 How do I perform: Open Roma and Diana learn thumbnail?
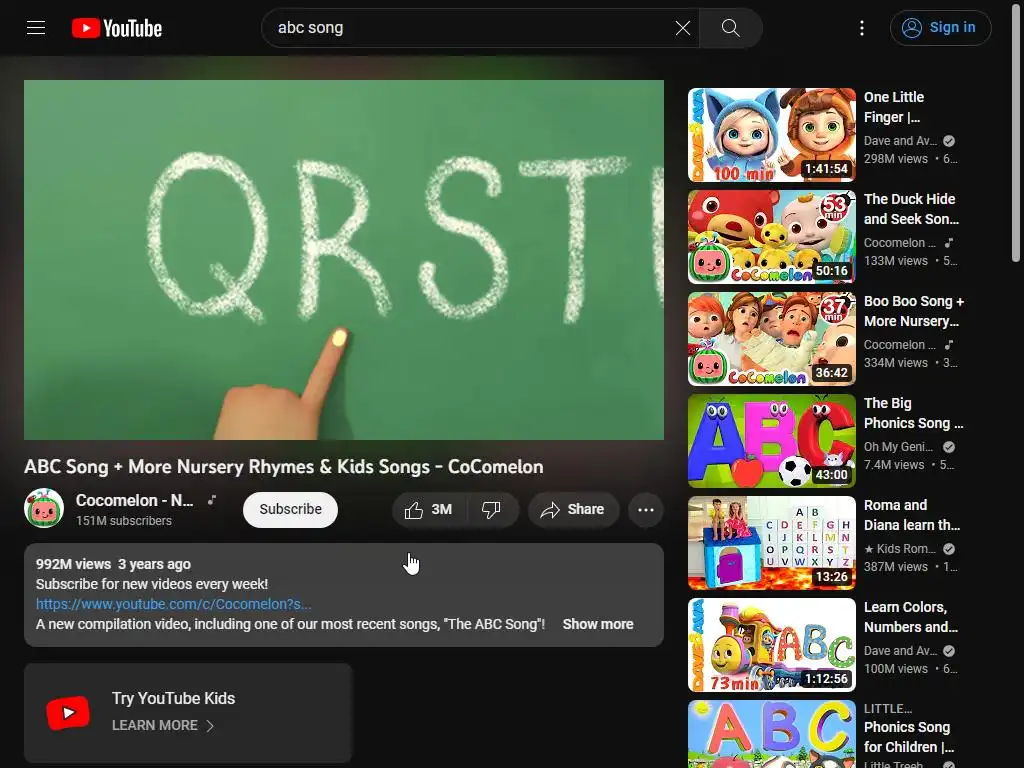tap(771, 543)
